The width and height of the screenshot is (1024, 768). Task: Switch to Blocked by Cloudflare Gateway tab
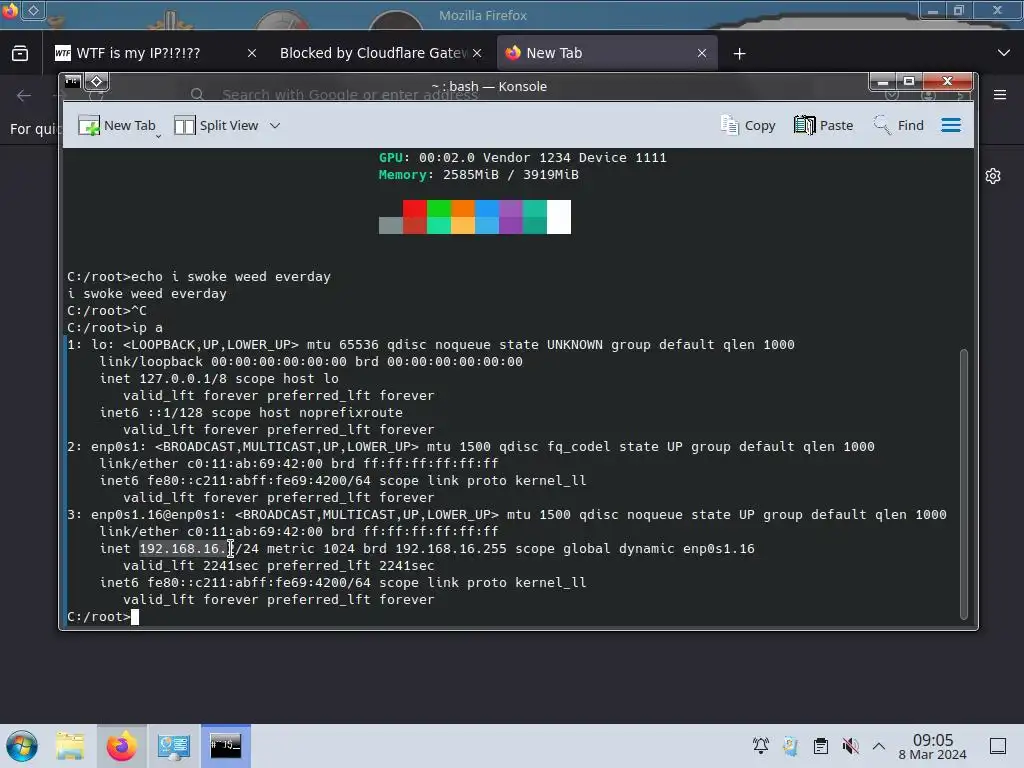(x=374, y=53)
